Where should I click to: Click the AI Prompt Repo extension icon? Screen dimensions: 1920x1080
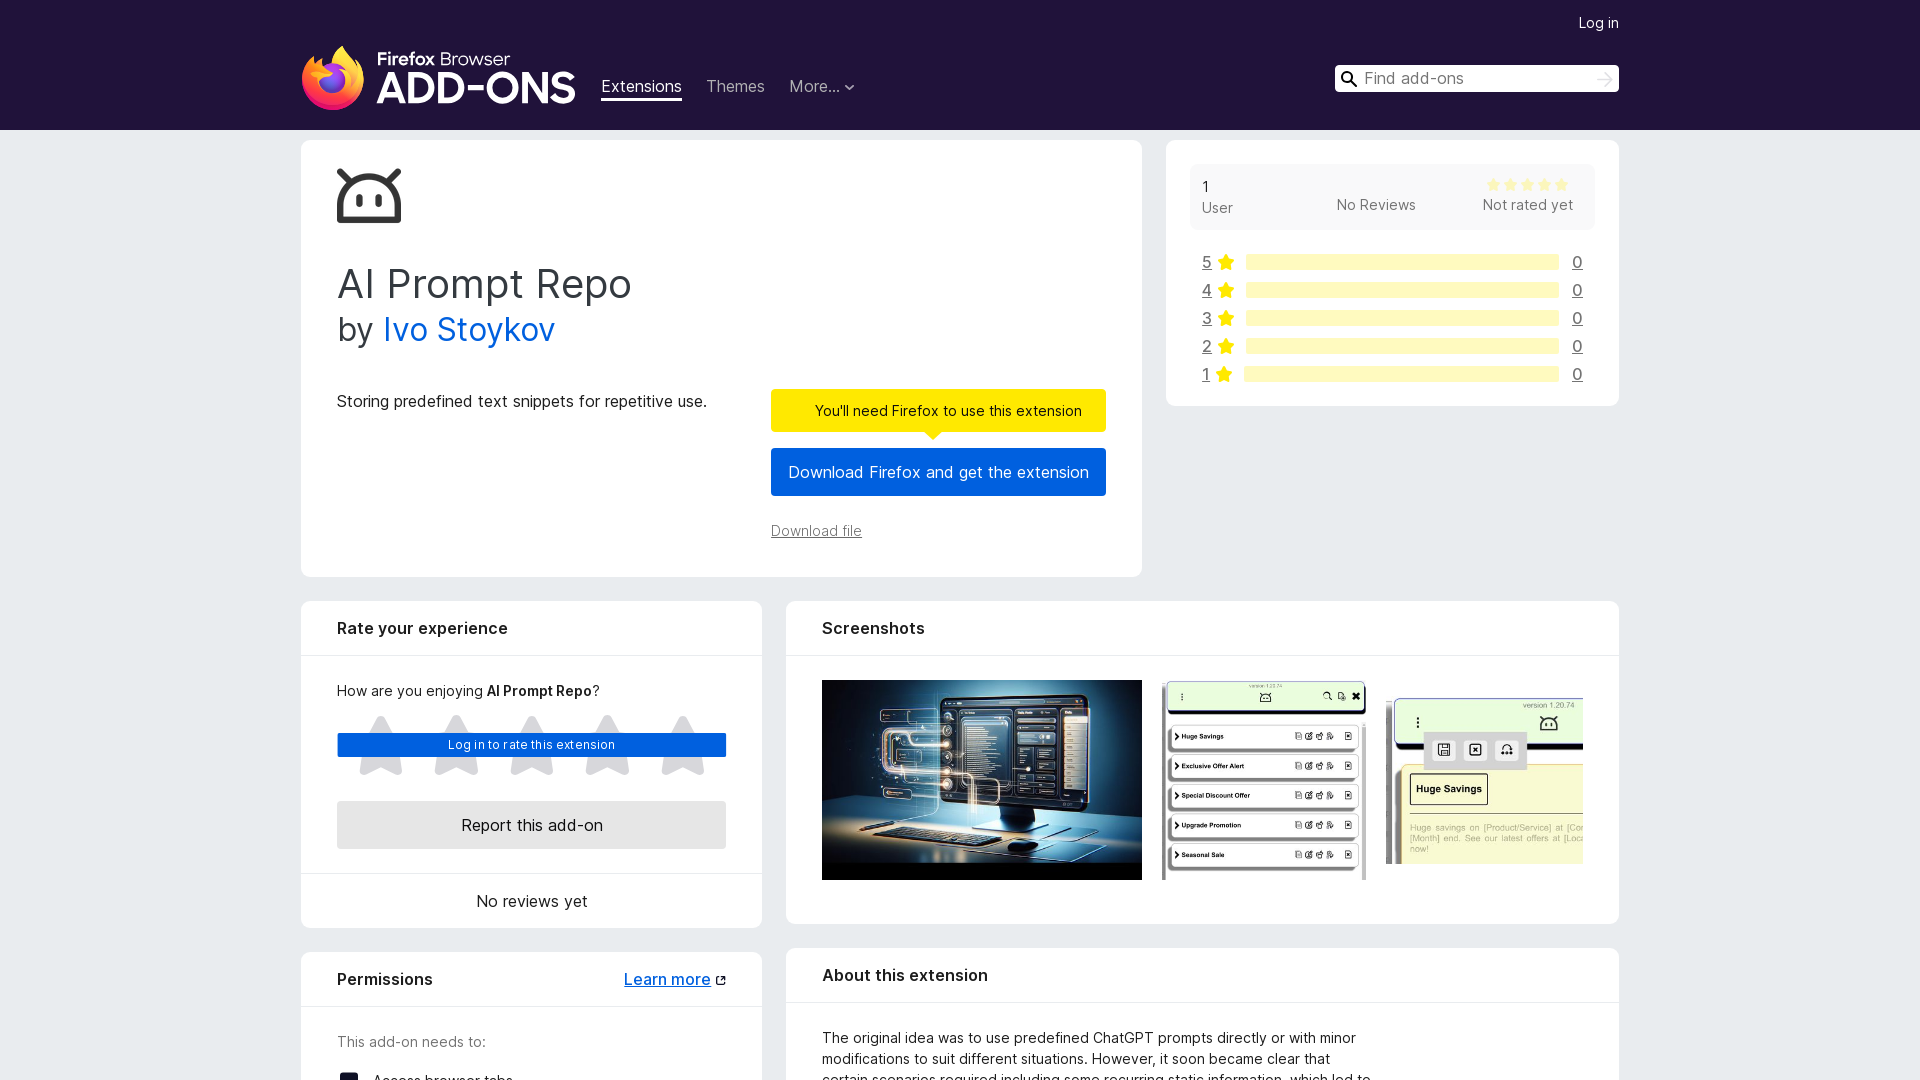click(369, 196)
